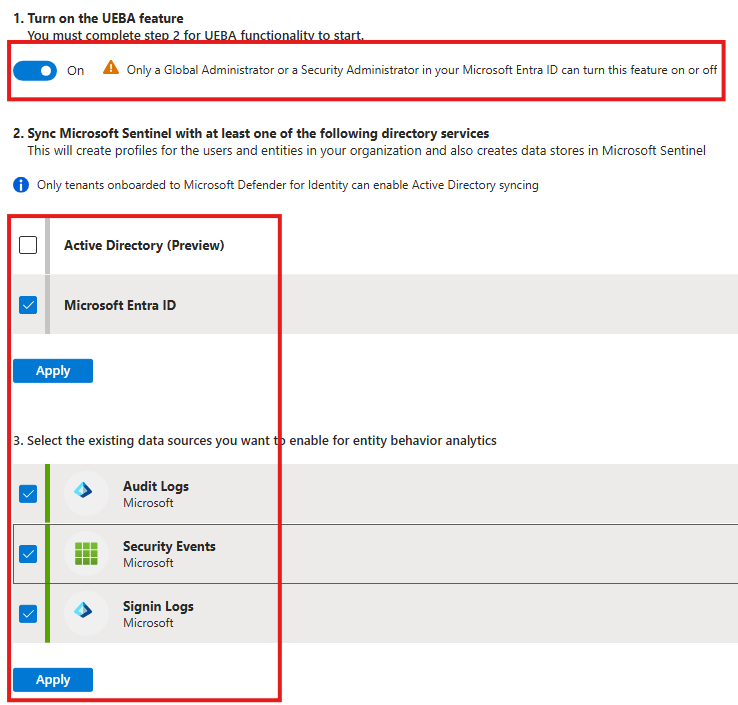Screen dimensions: 738x705
Task: Click the Security Events green grid icon
Action: click(x=86, y=553)
